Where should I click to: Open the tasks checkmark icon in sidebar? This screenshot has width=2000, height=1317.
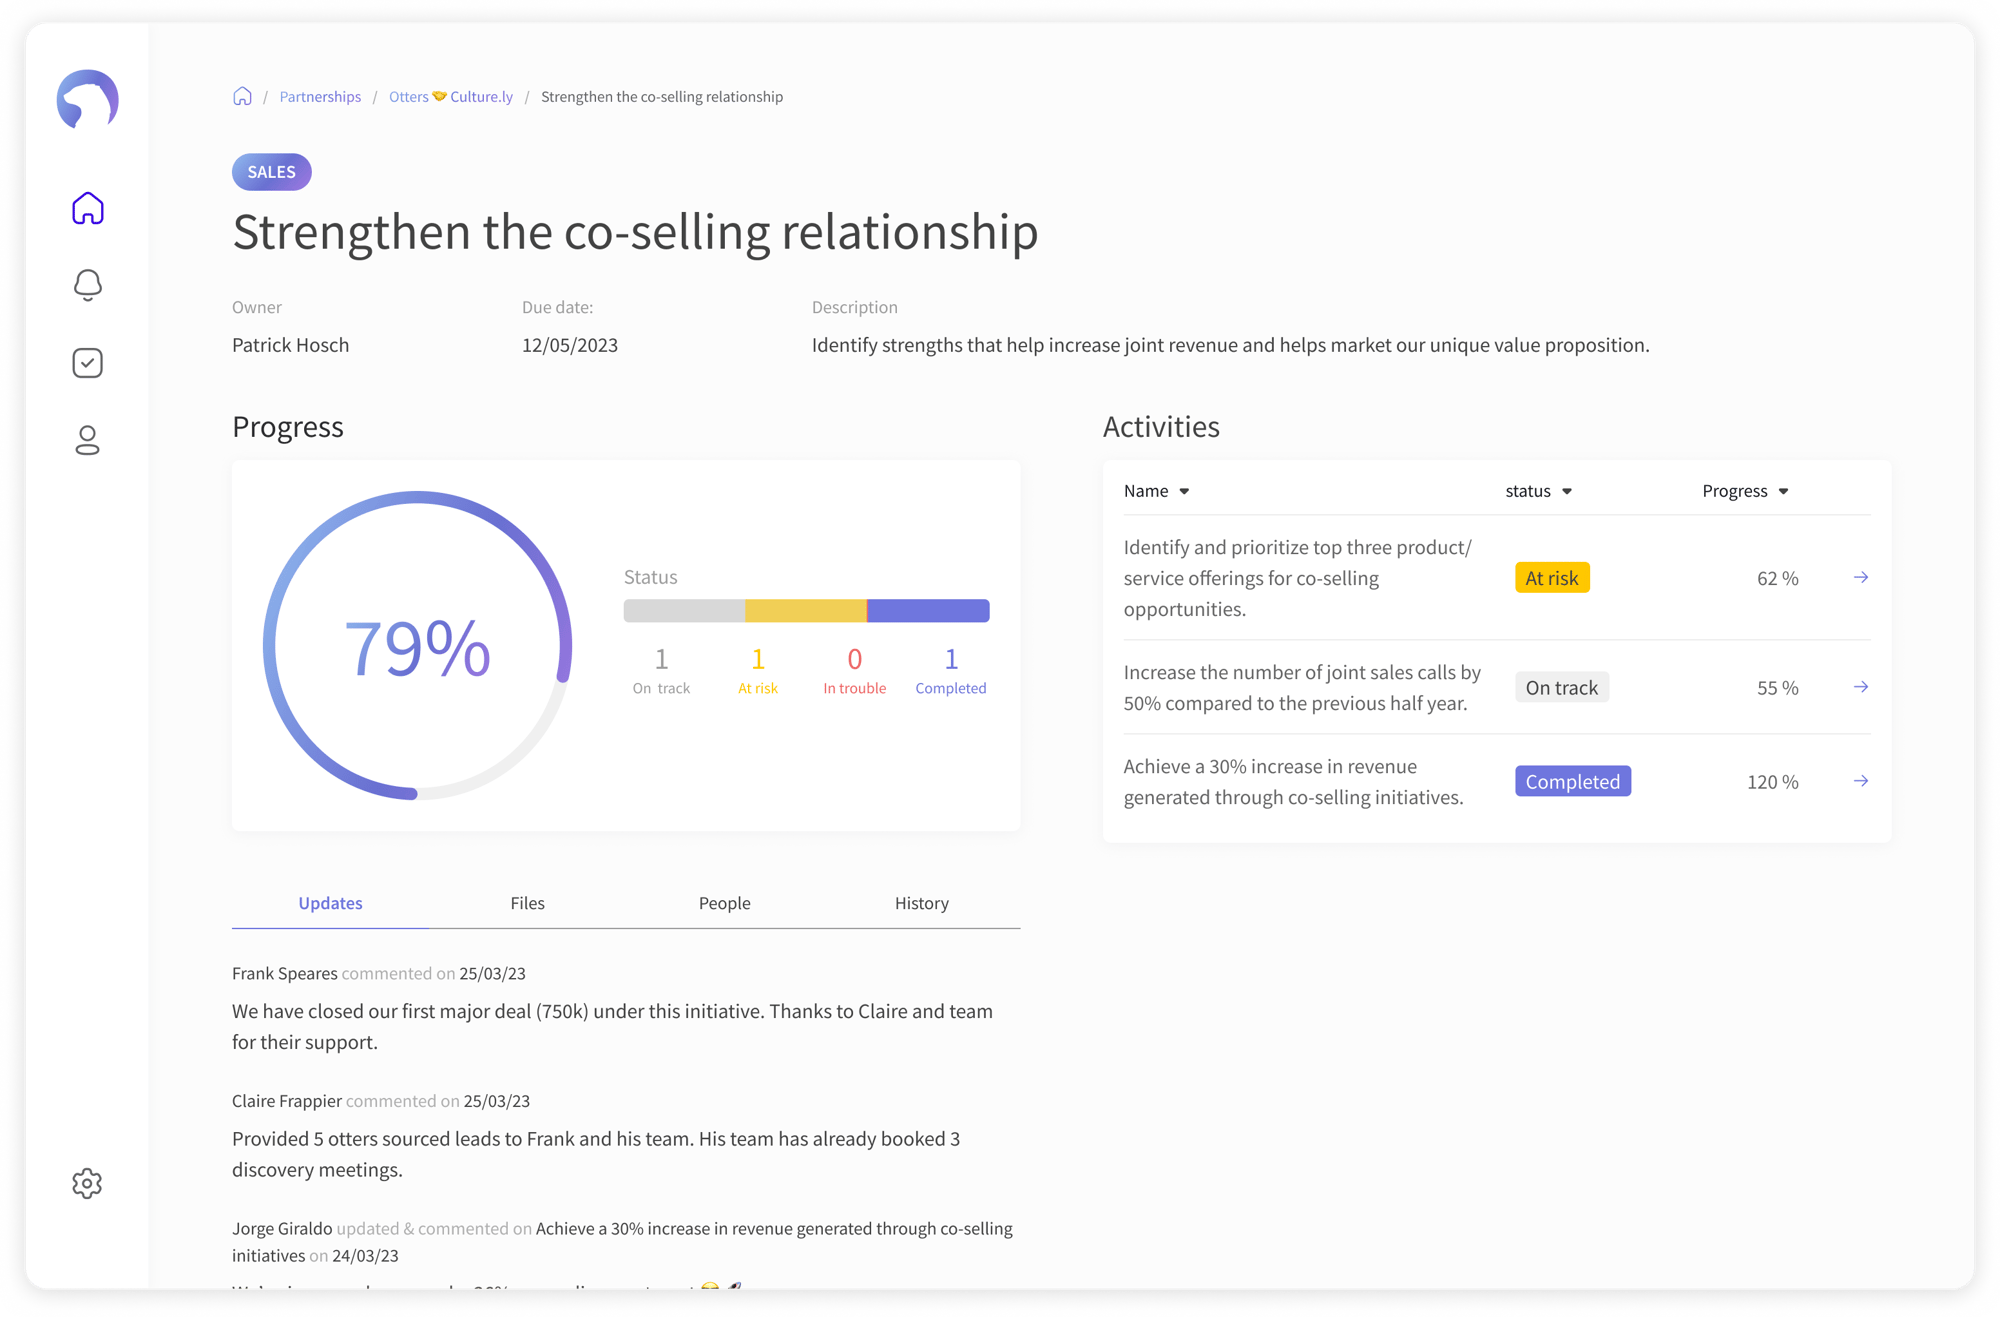[x=88, y=363]
